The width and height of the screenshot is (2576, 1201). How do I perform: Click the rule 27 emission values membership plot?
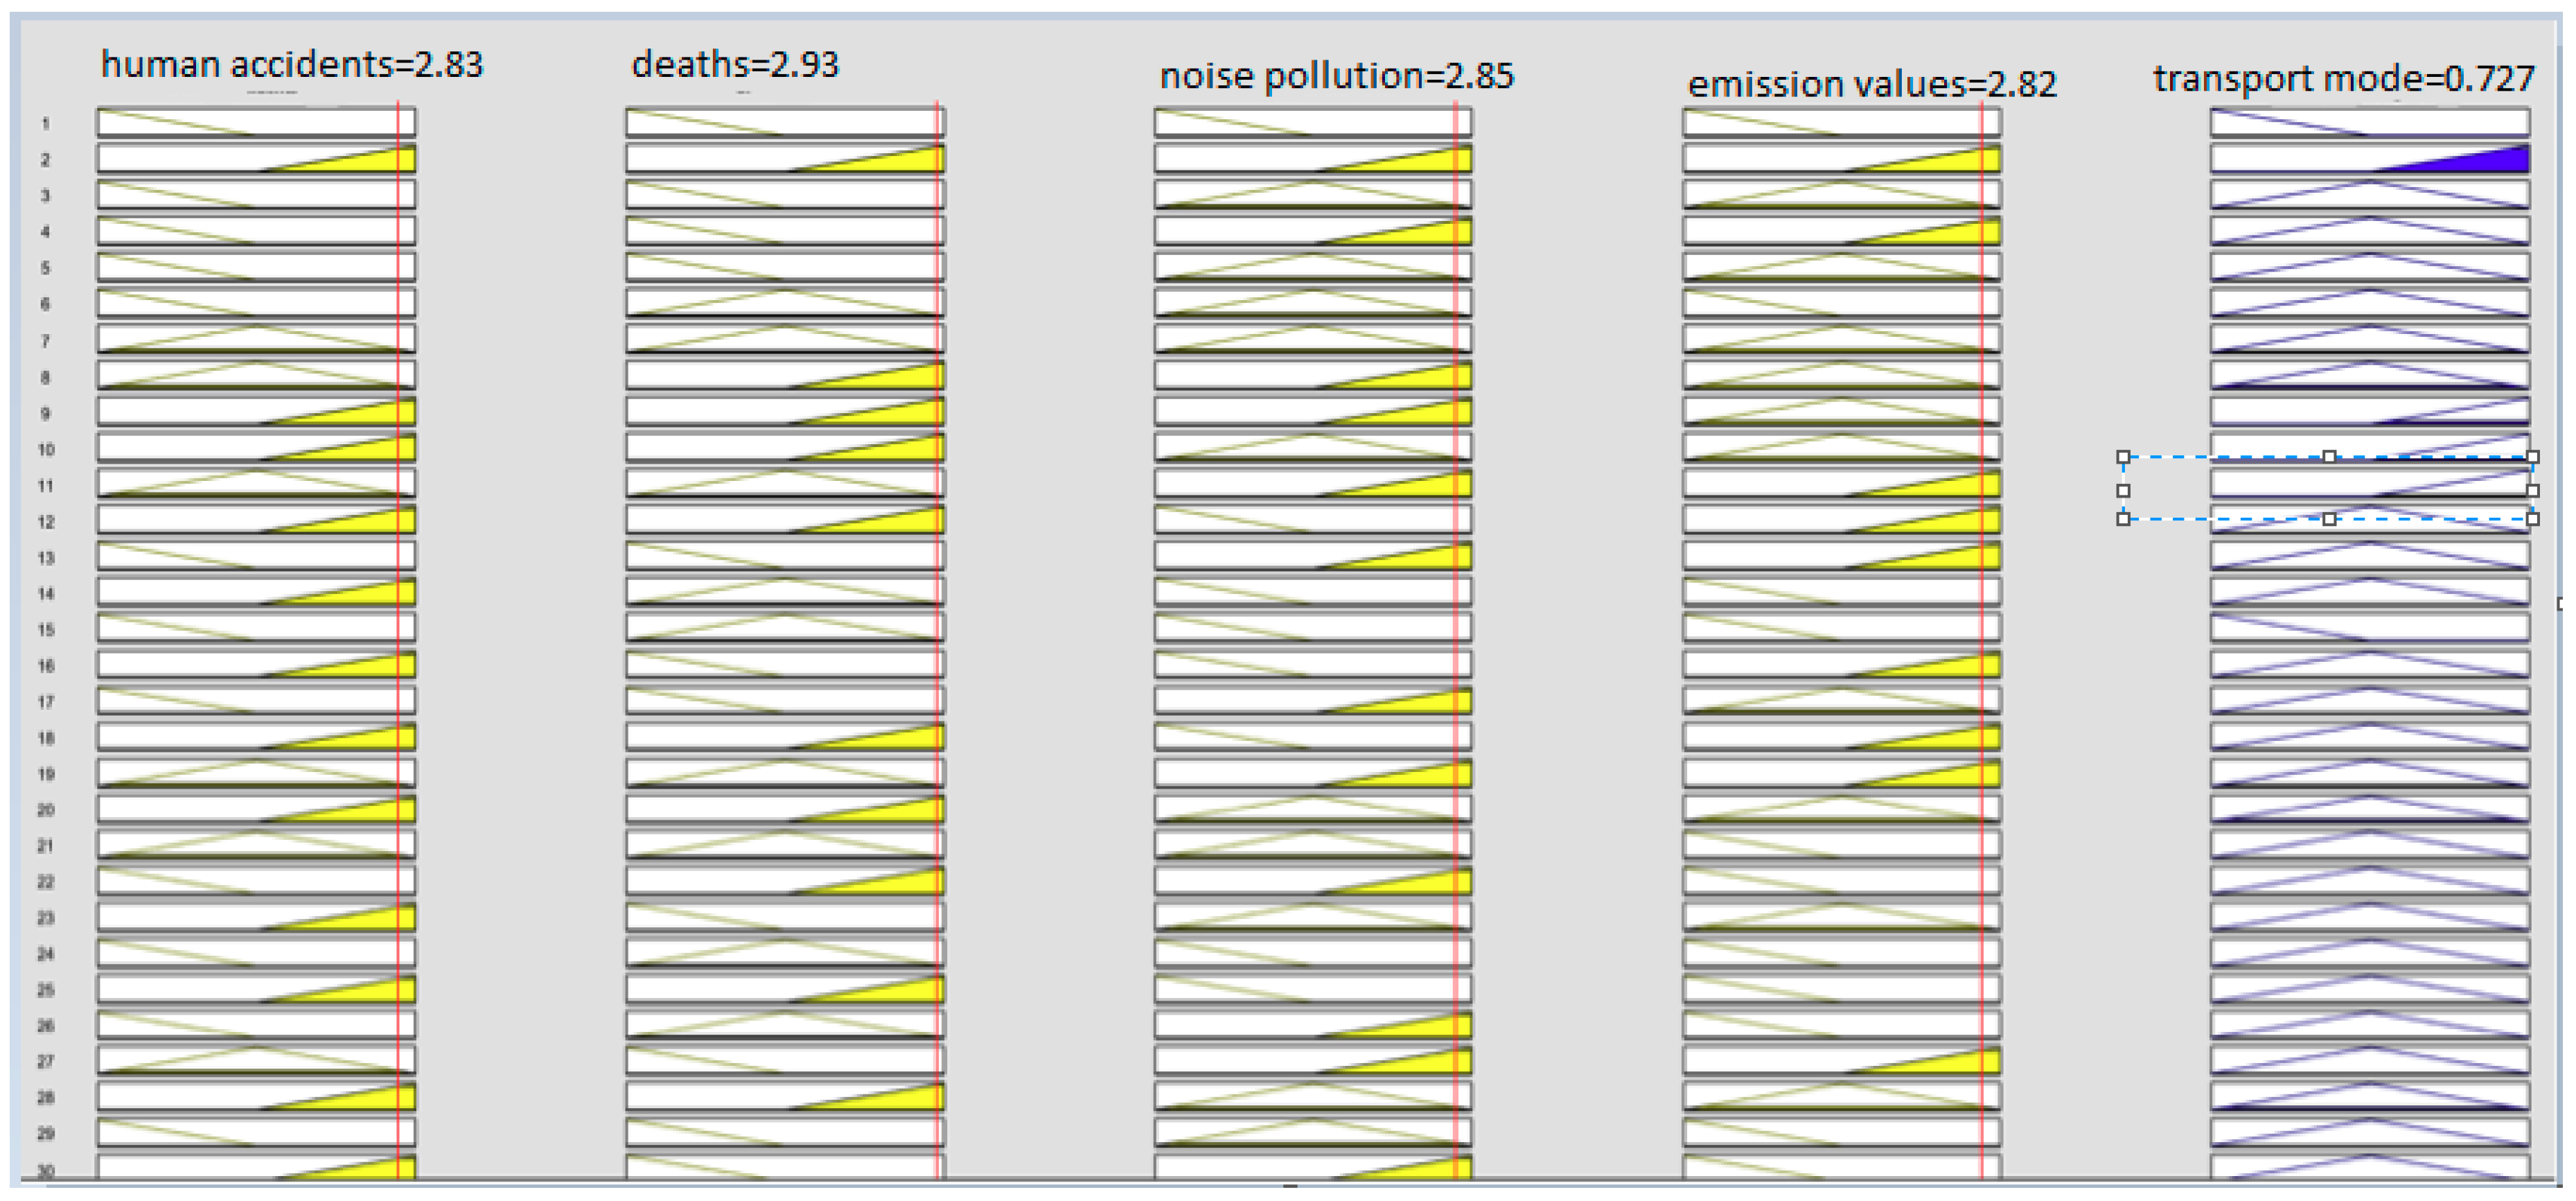tap(1841, 1061)
